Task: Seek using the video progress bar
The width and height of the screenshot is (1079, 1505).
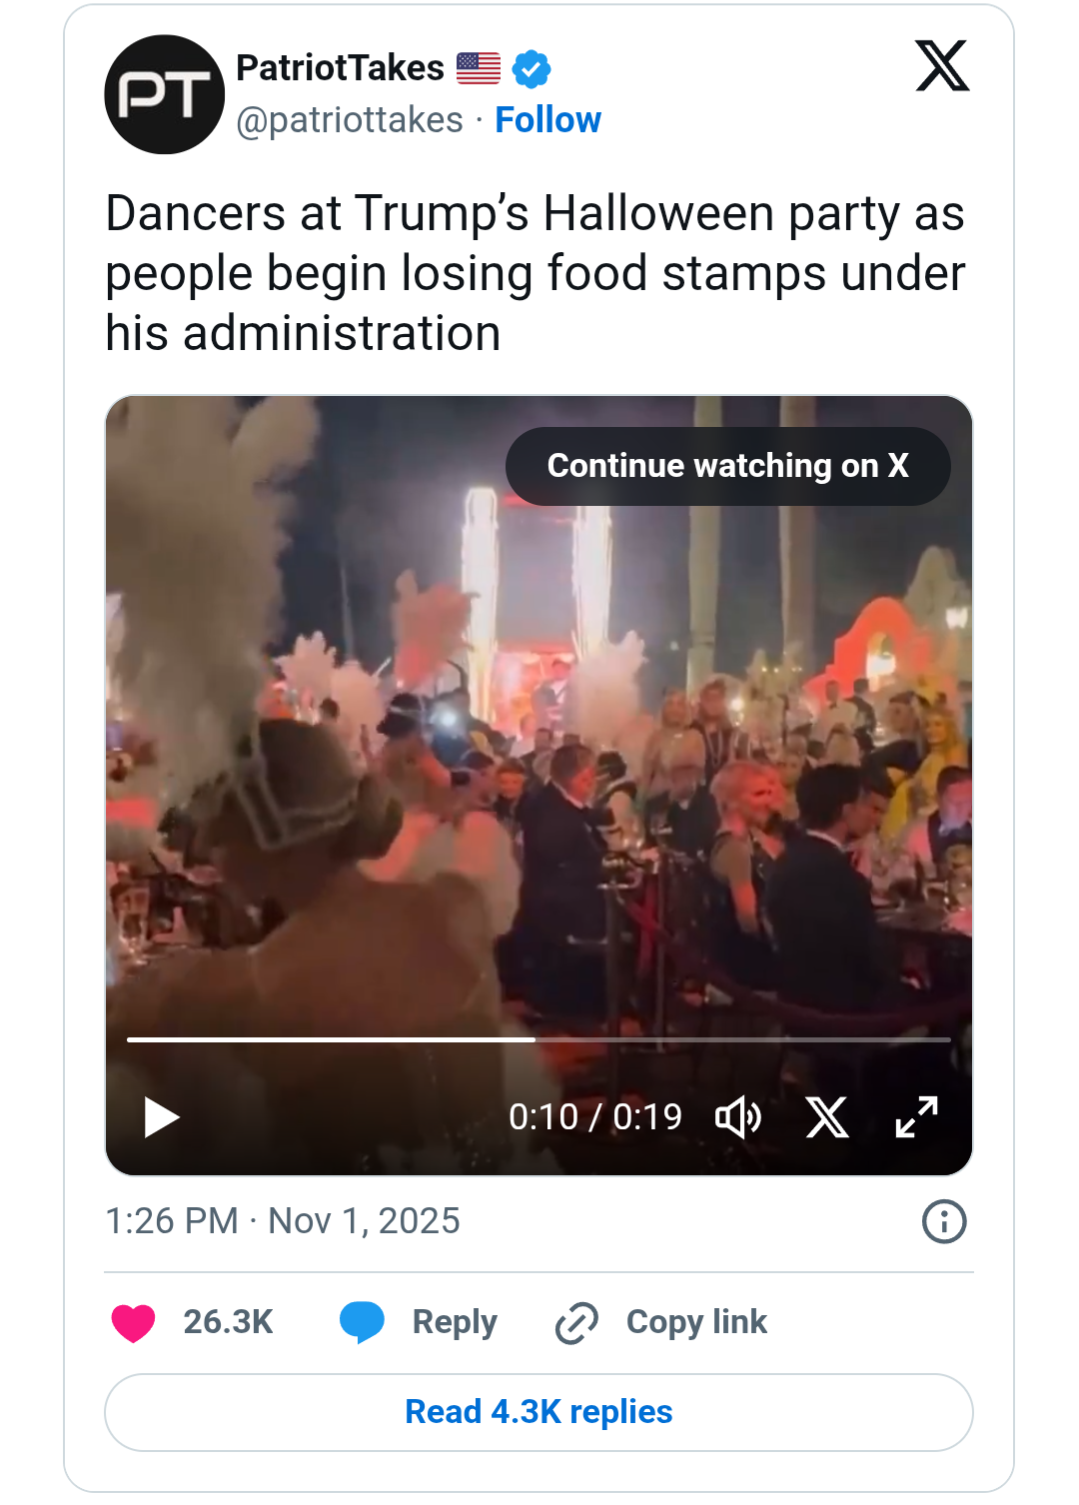Action: (x=538, y=1040)
